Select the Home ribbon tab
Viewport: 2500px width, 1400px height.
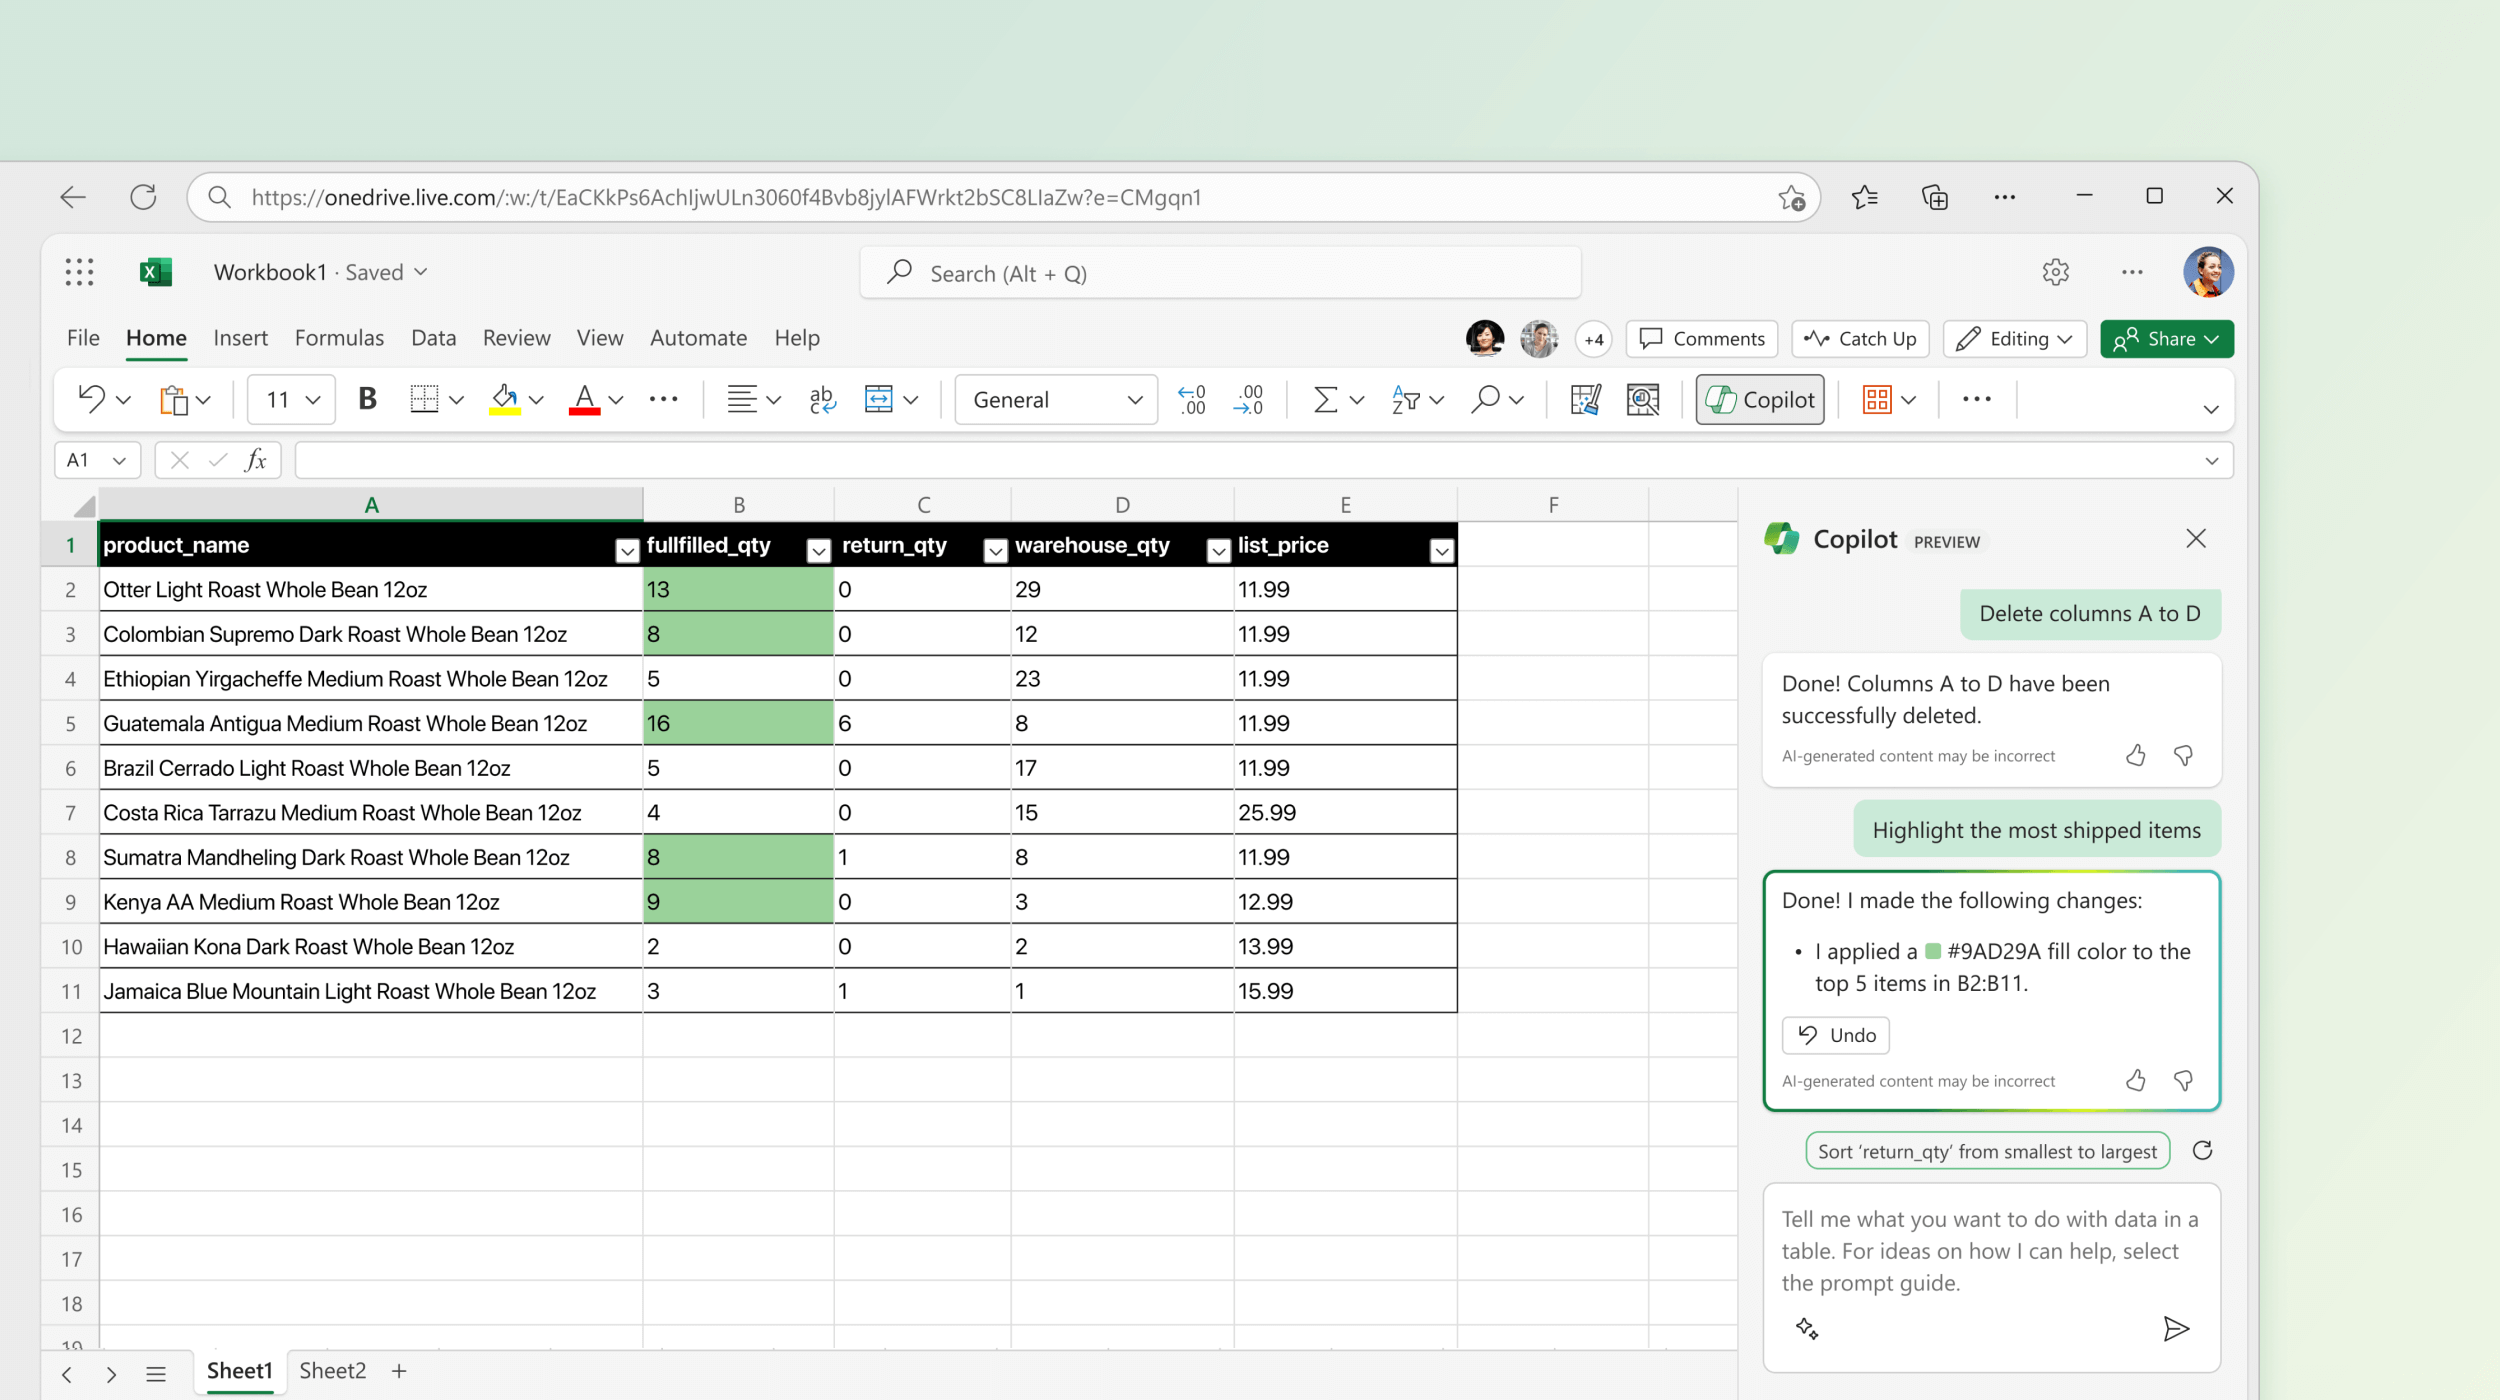pyautogui.click(x=156, y=338)
